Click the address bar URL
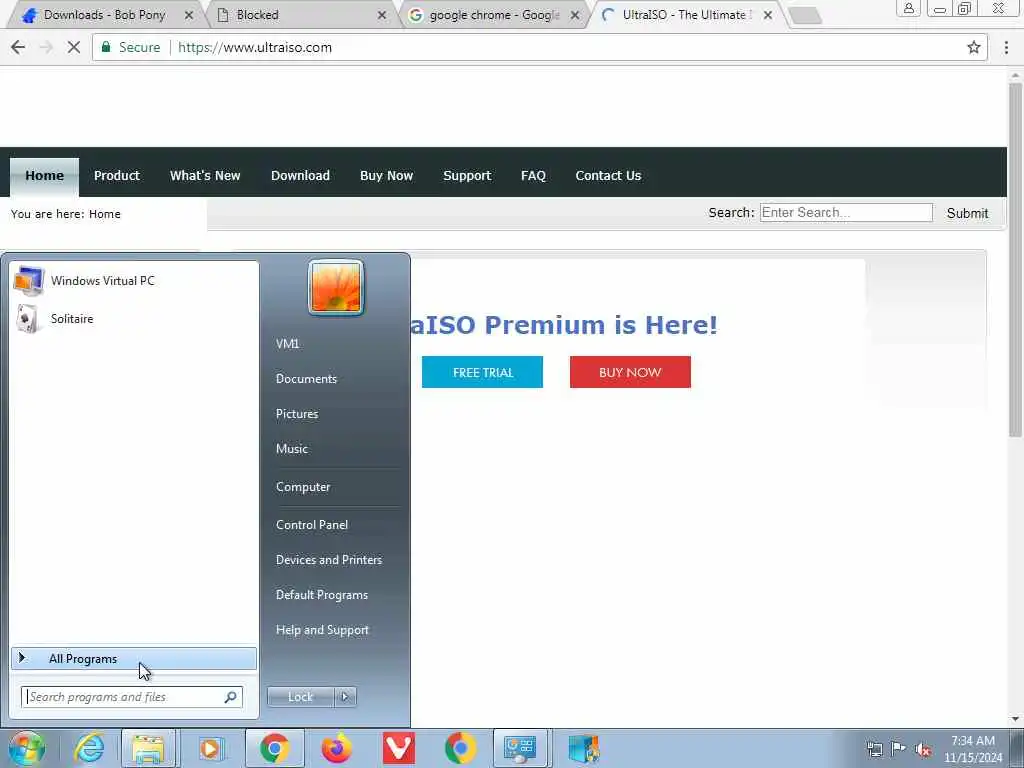Image resolution: width=1024 pixels, height=768 pixels. (255, 47)
